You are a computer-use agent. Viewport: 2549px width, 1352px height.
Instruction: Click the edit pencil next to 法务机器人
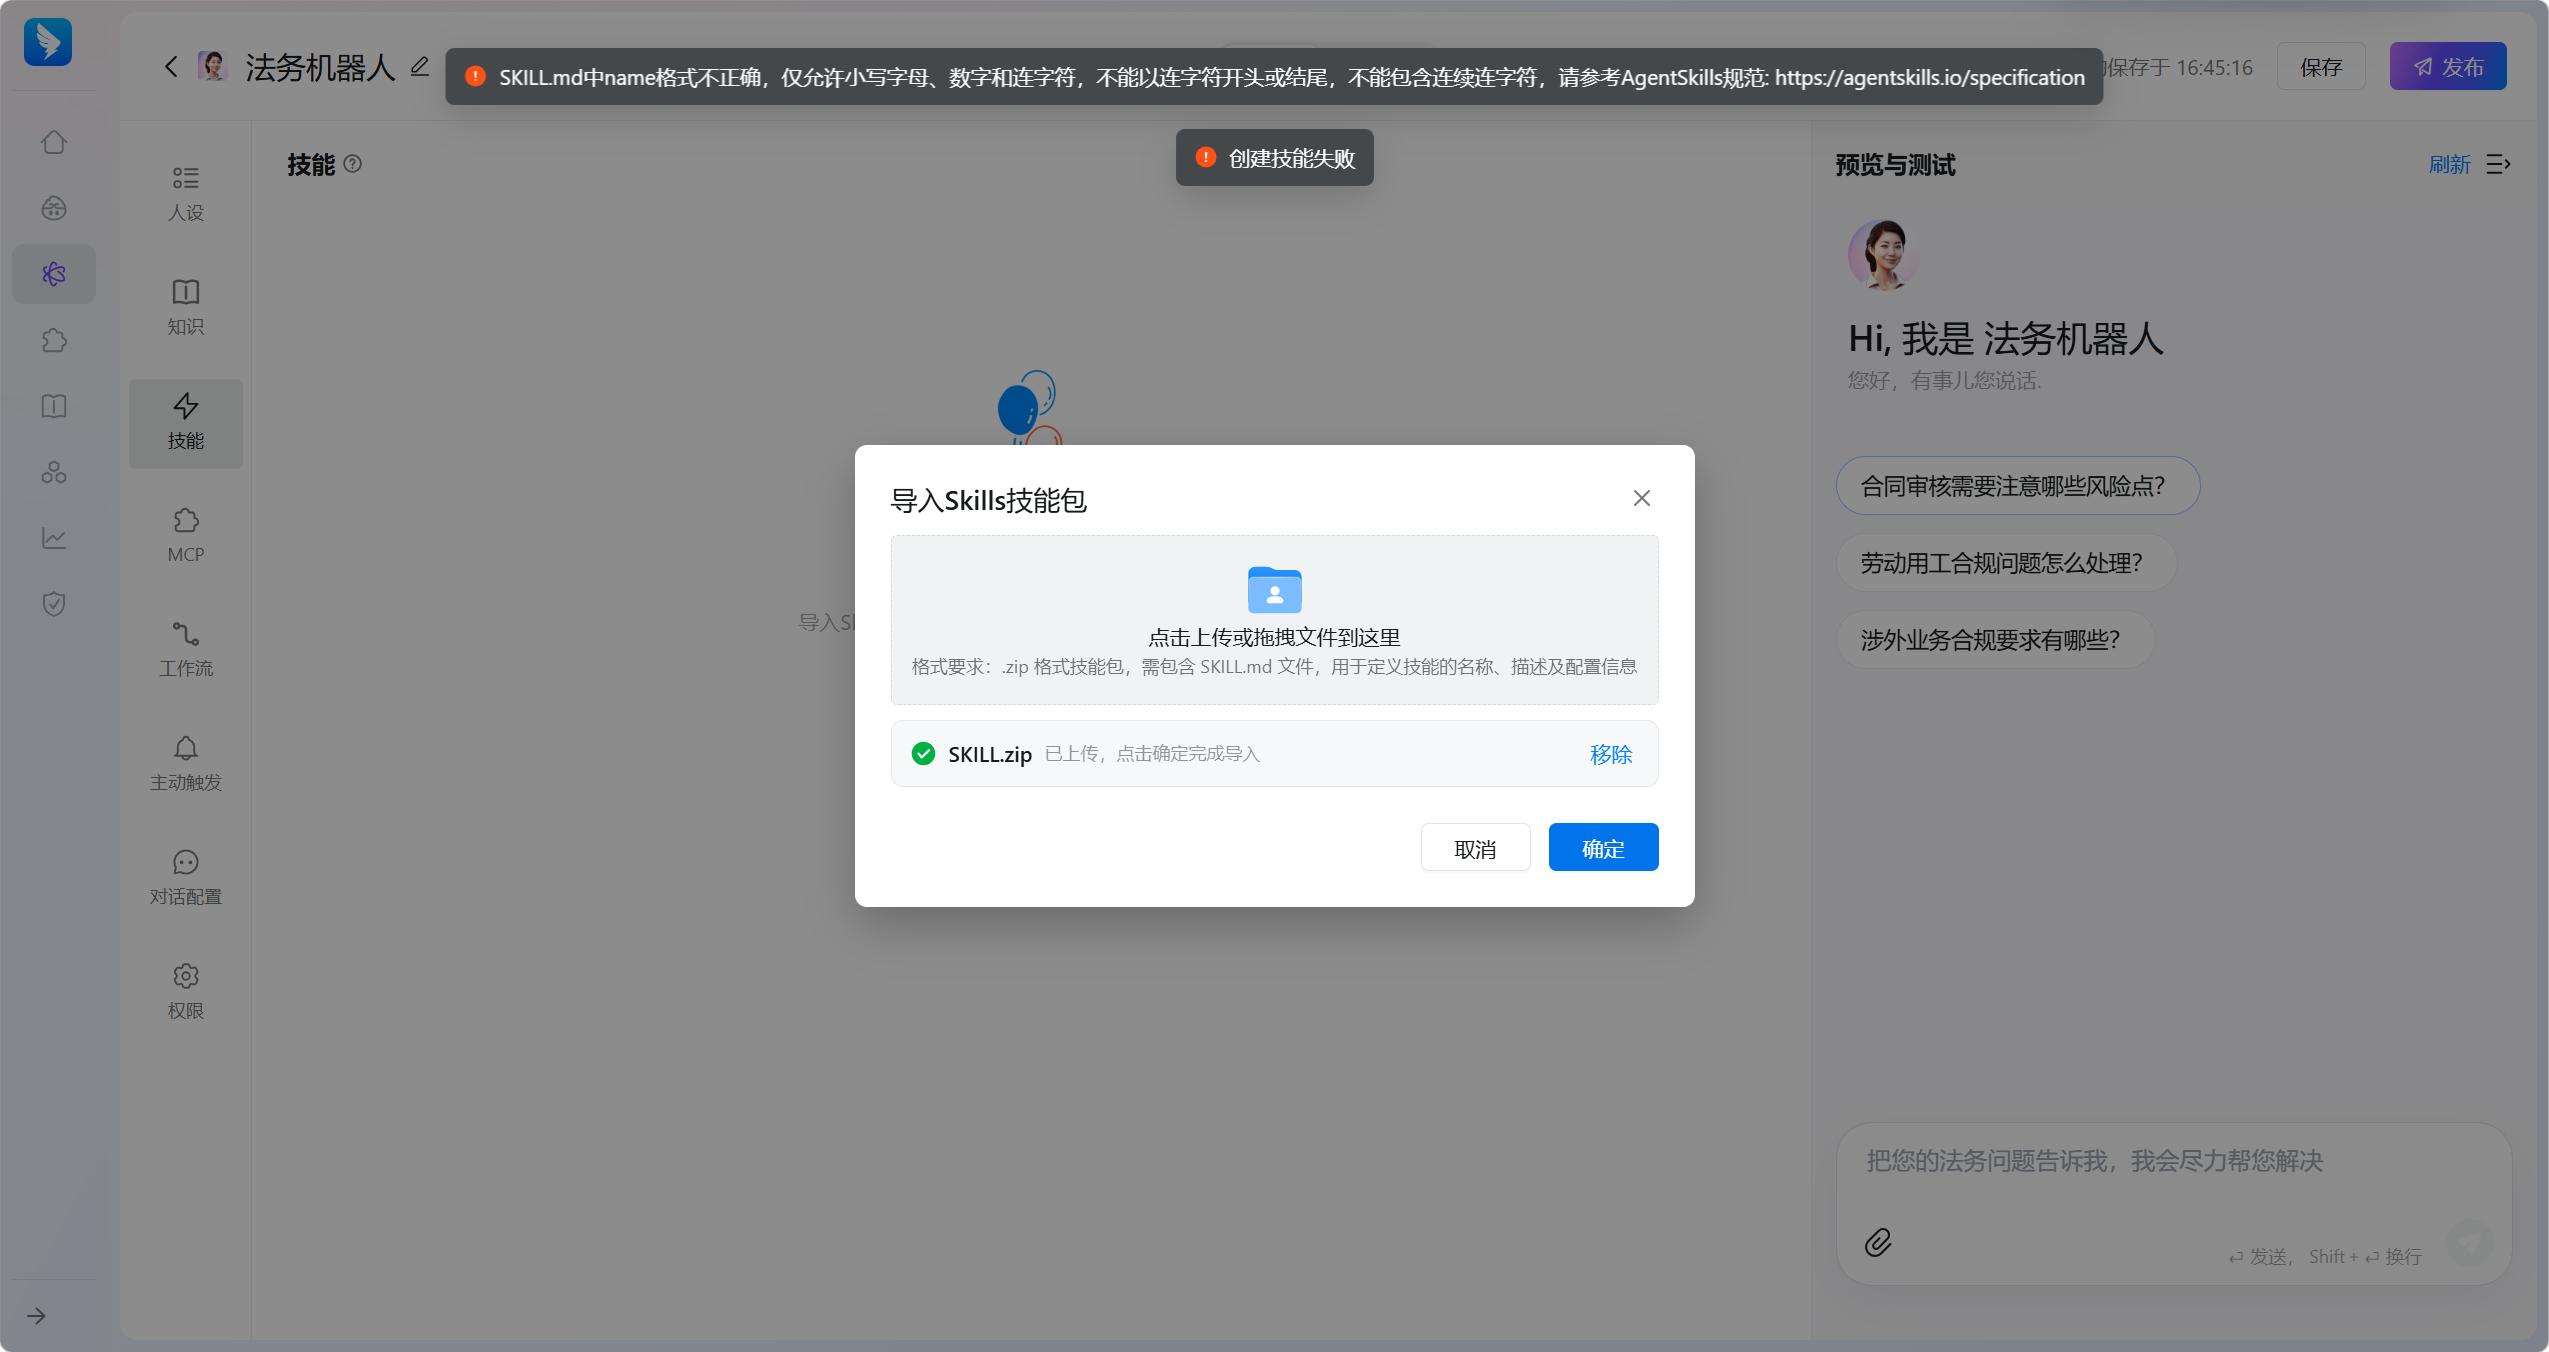click(420, 67)
